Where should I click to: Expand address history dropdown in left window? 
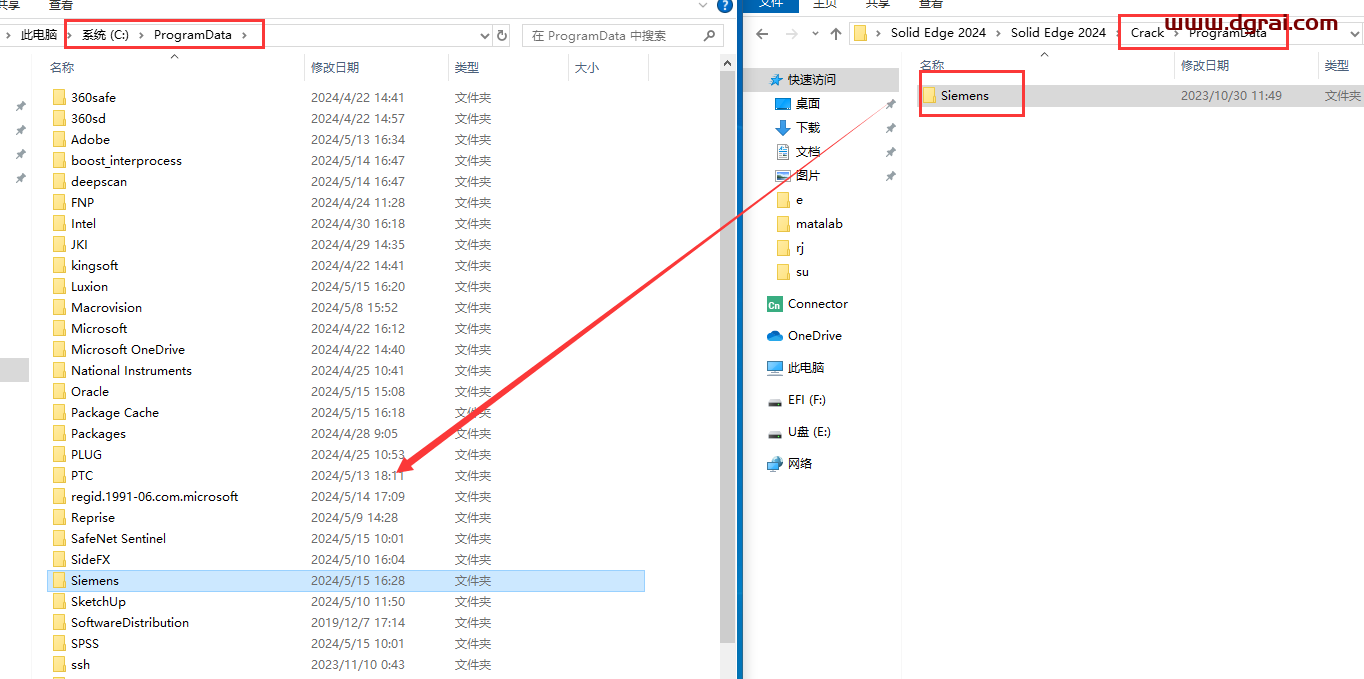[x=485, y=35]
